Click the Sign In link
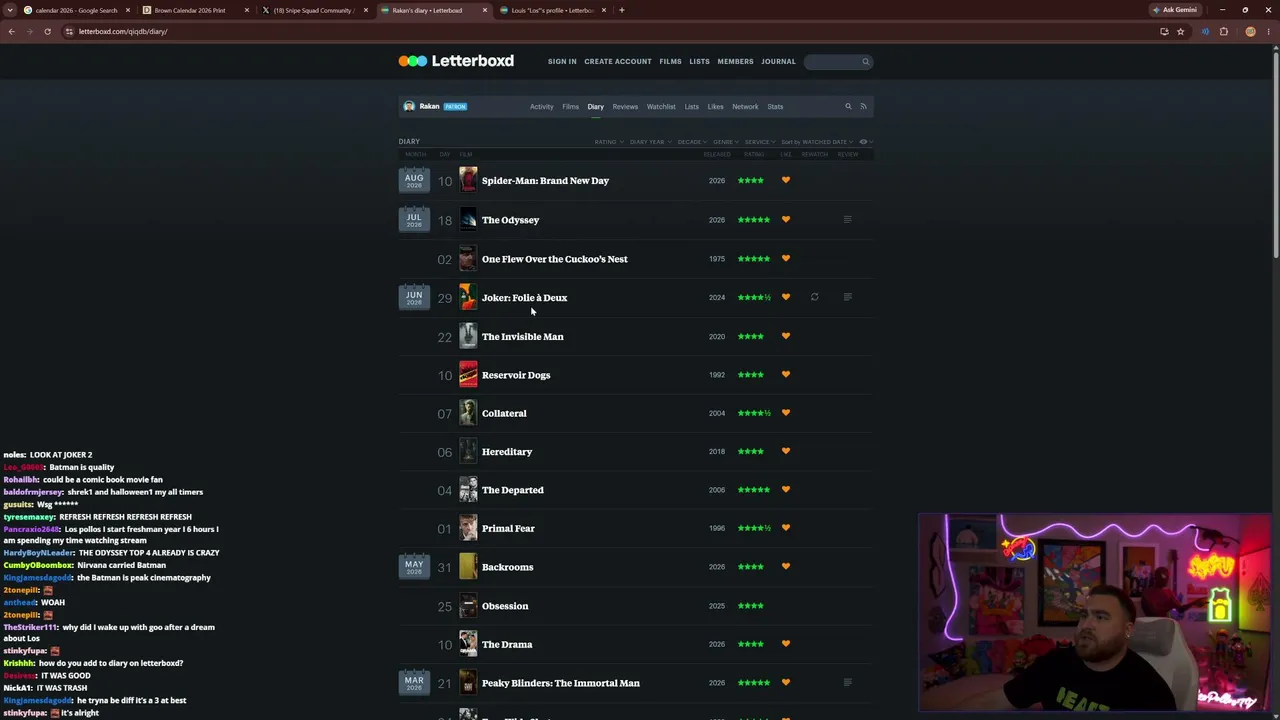1280x720 pixels. point(562,62)
